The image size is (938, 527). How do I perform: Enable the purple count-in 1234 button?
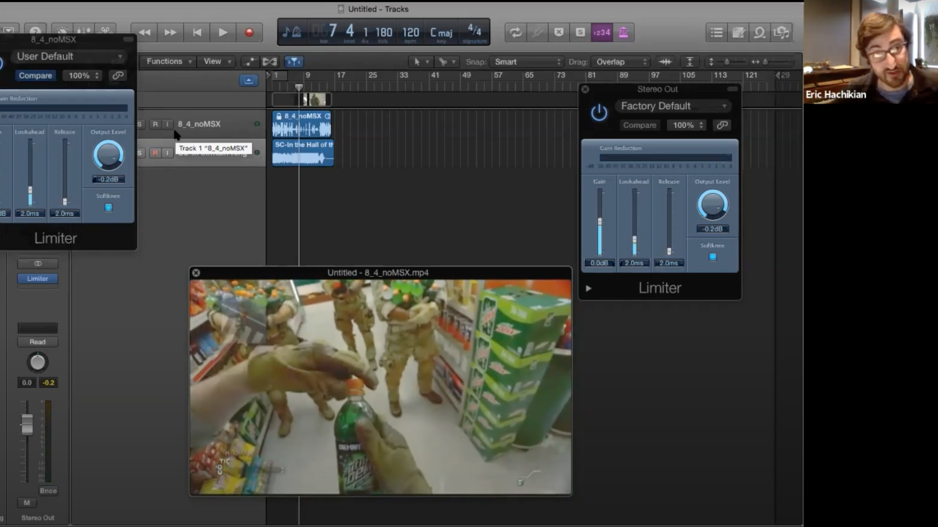(x=601, y=33)
